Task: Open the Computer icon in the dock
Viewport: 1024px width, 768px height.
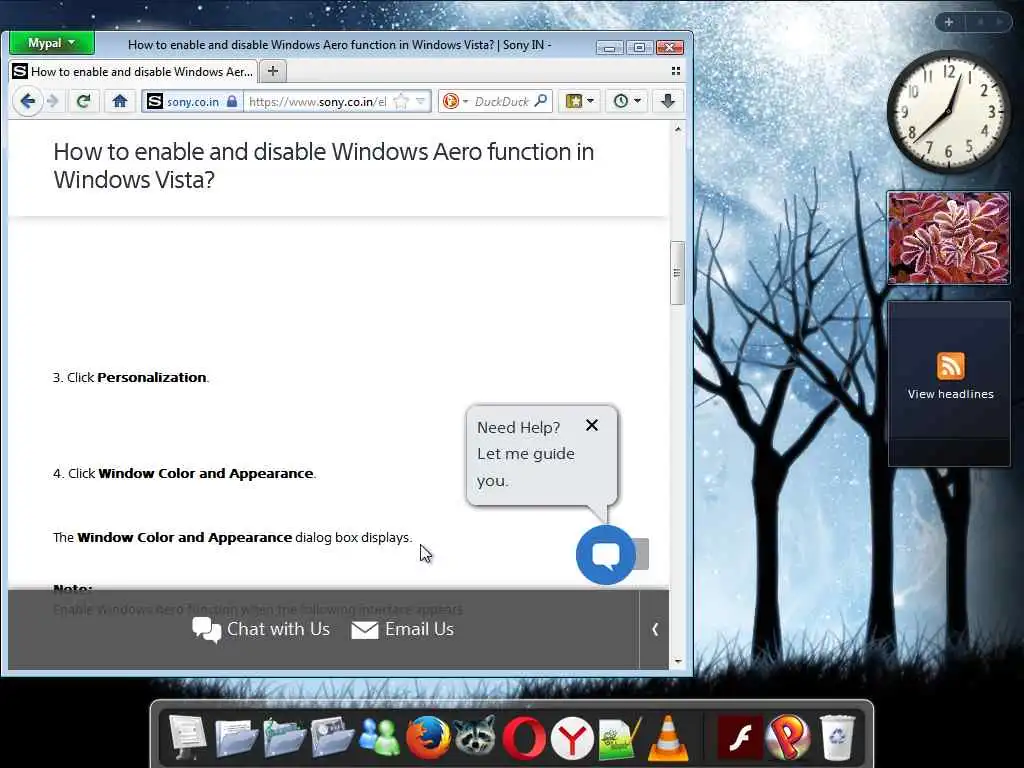Action: click(x=187, y=737)
